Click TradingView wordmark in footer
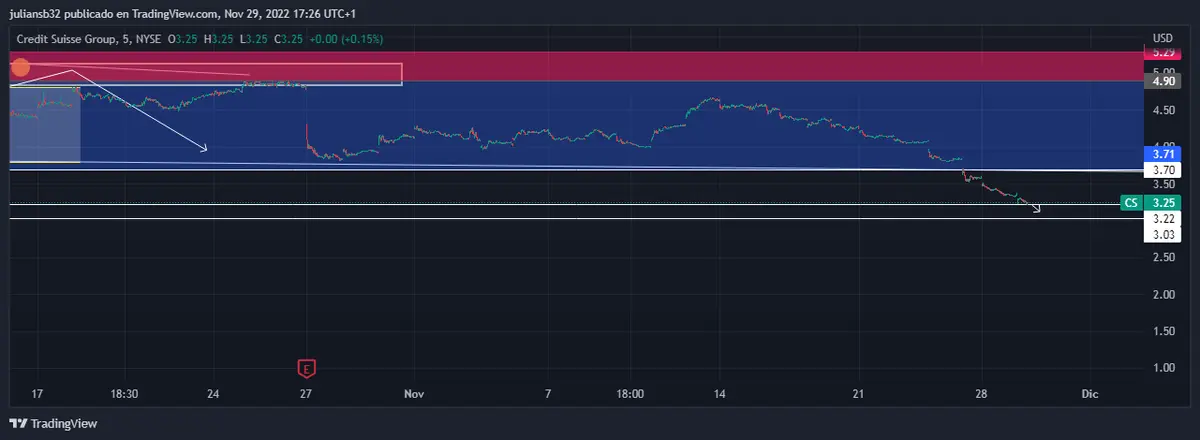 pos(64,424)
